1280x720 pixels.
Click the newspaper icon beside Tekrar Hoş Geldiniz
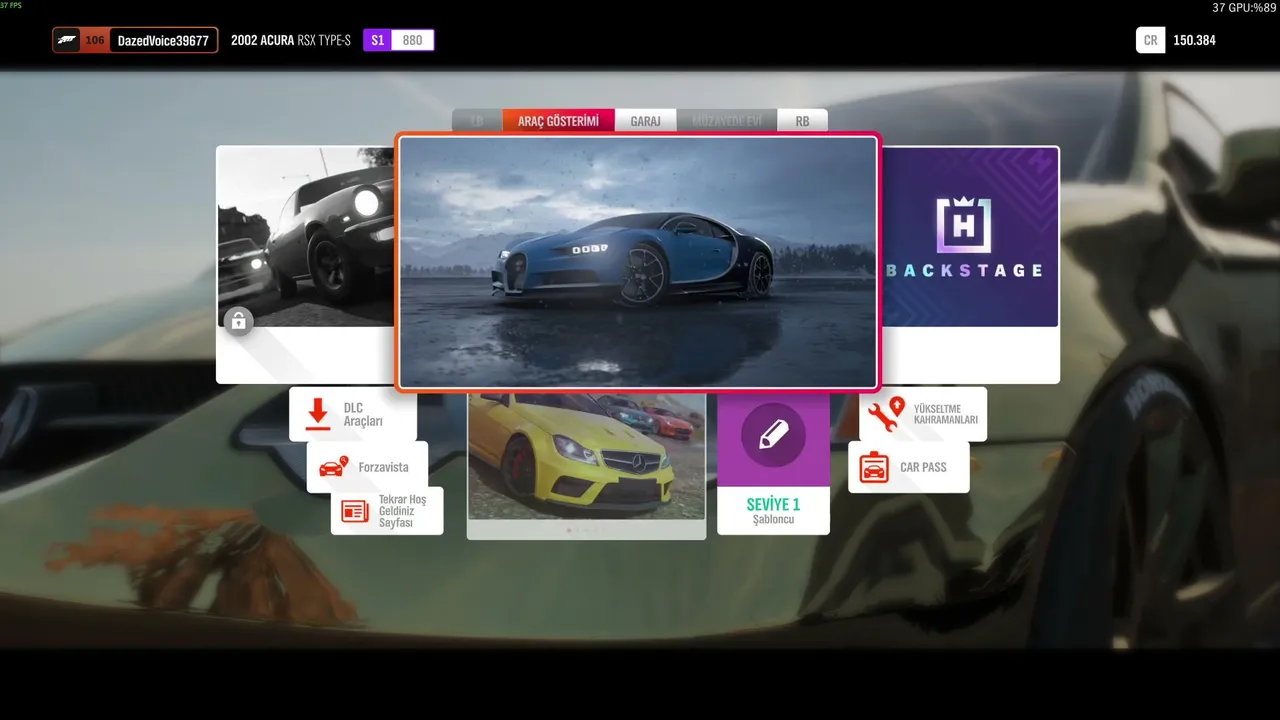(x=355, y=511)
